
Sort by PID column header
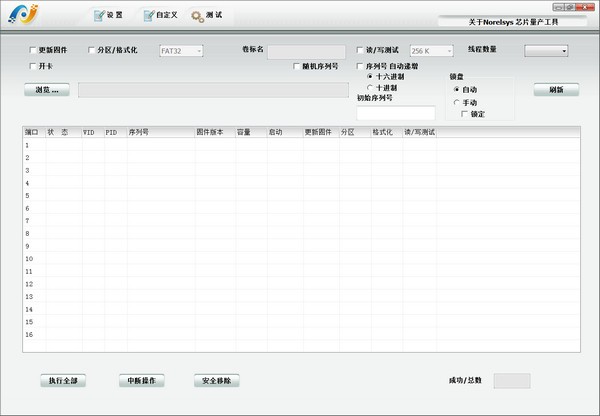[x=116, y=132]
